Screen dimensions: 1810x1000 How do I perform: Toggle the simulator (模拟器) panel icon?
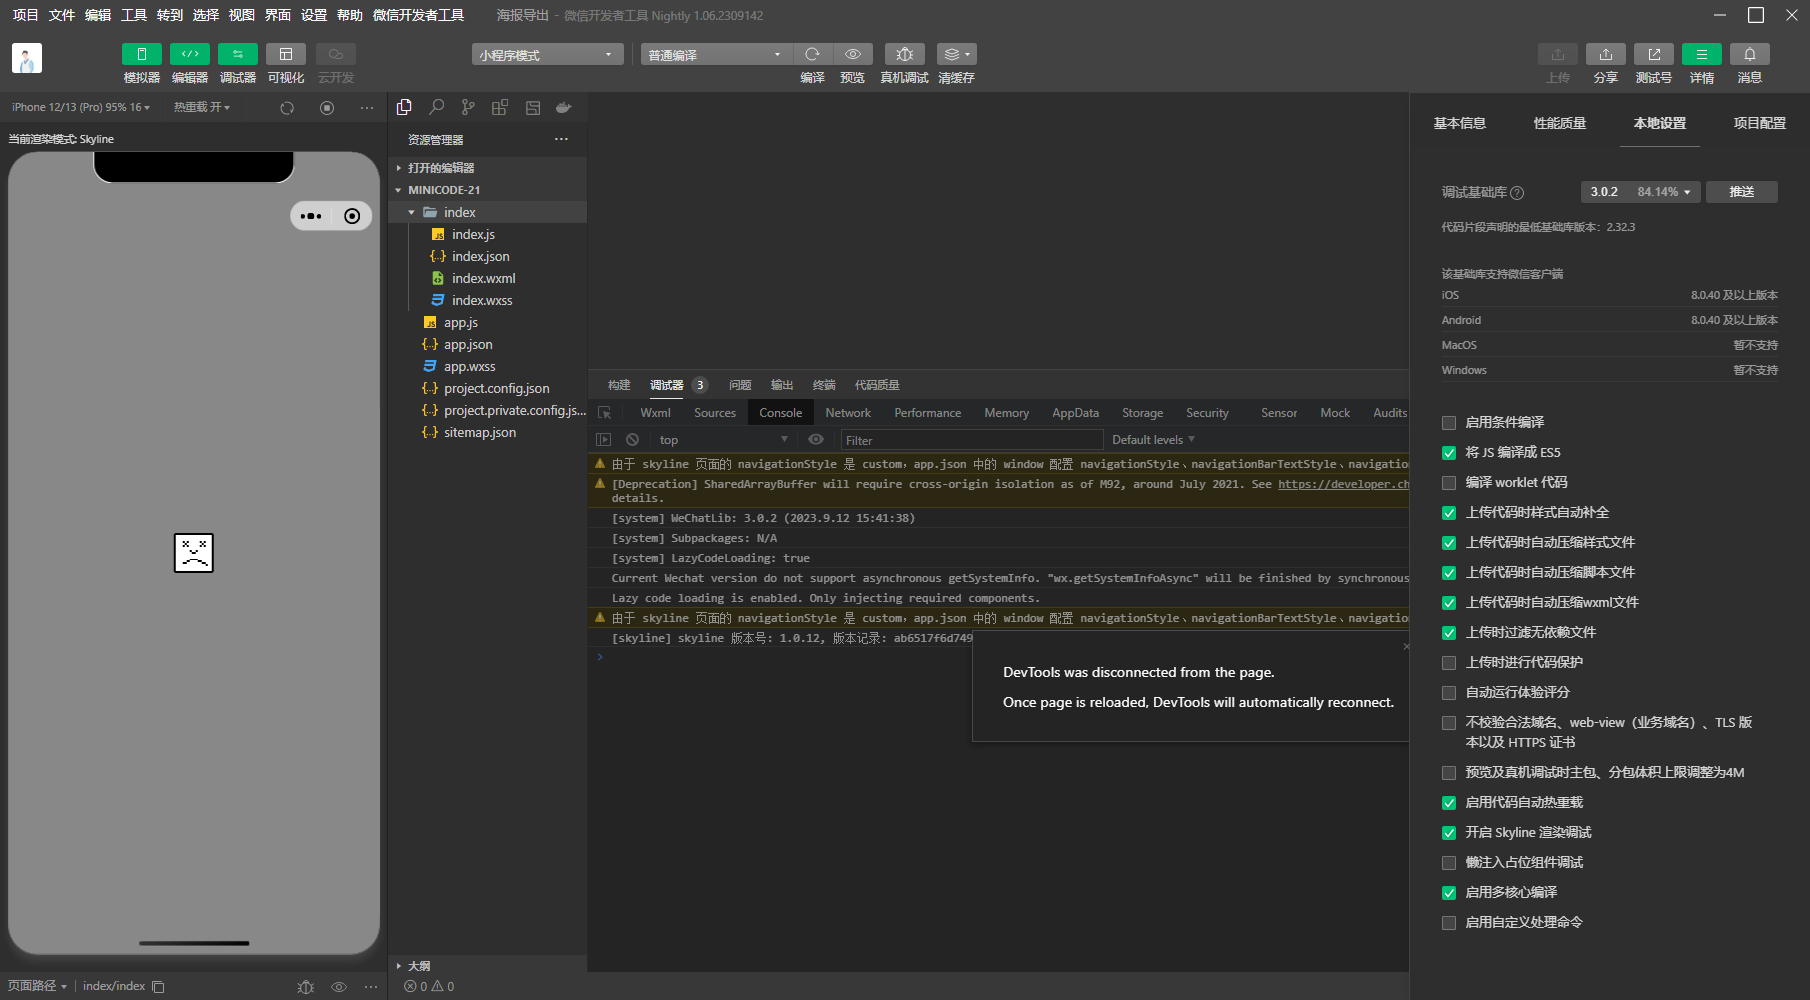(141, 54)
